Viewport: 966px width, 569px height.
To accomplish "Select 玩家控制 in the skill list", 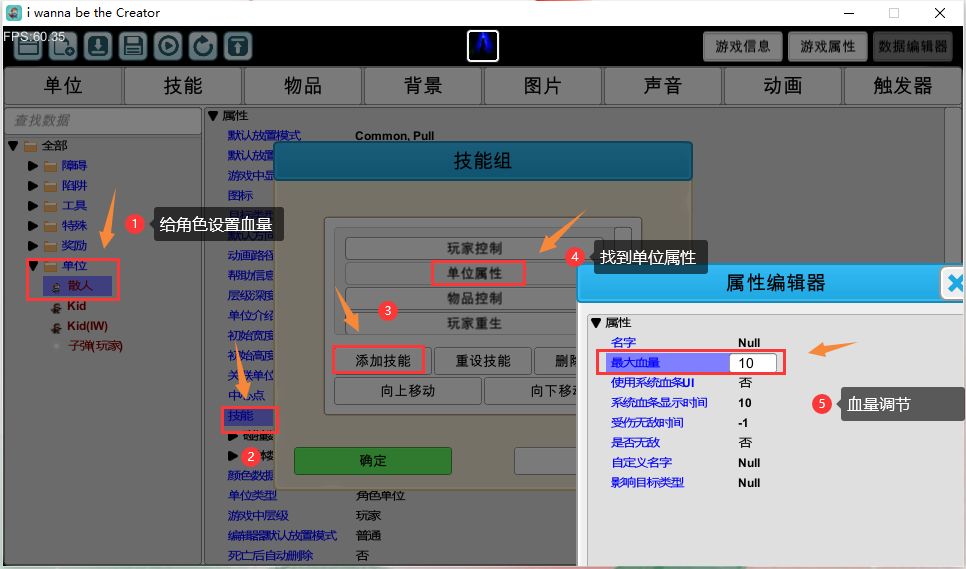I will tap(474, 248).
